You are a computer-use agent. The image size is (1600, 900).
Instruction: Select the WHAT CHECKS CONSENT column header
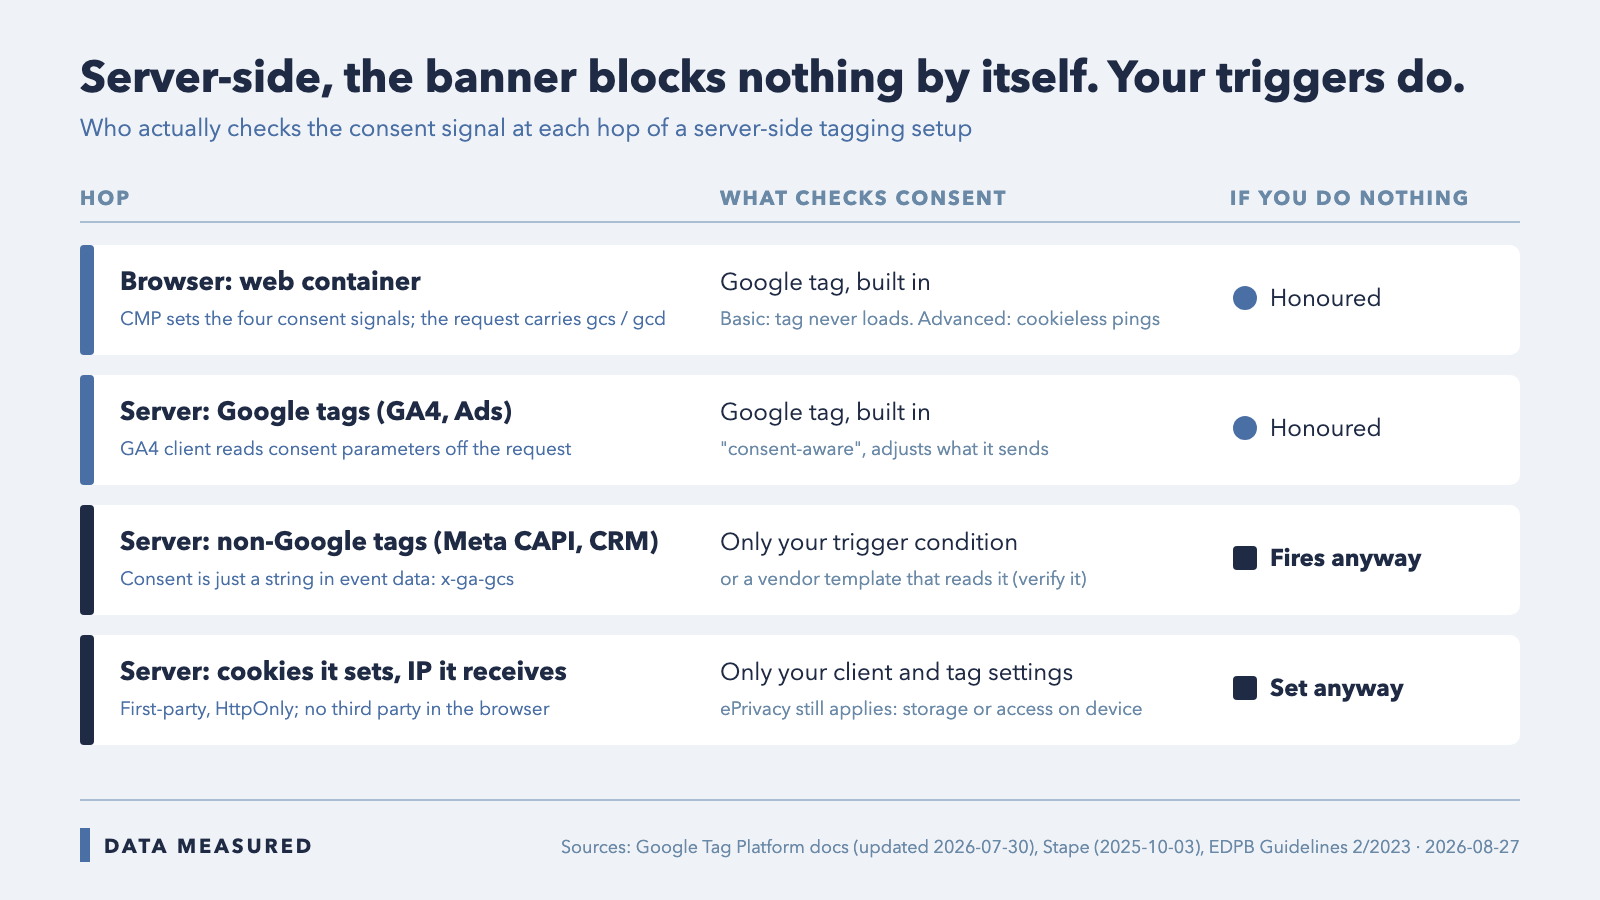863,198
